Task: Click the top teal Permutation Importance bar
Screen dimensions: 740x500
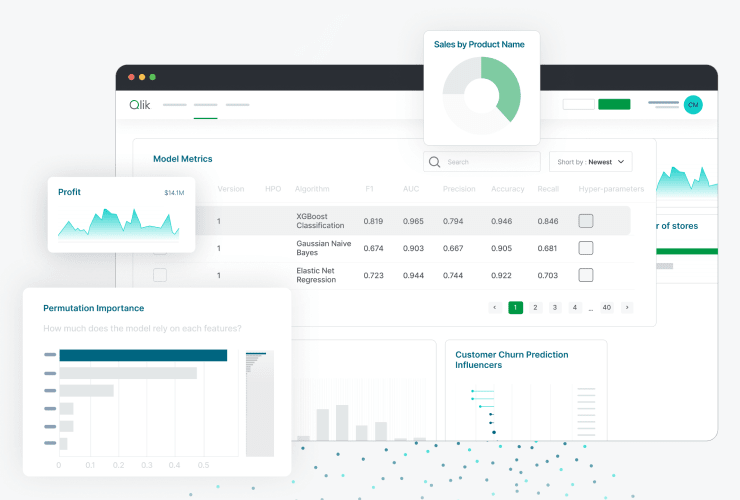Action: [x=143, y=355]
